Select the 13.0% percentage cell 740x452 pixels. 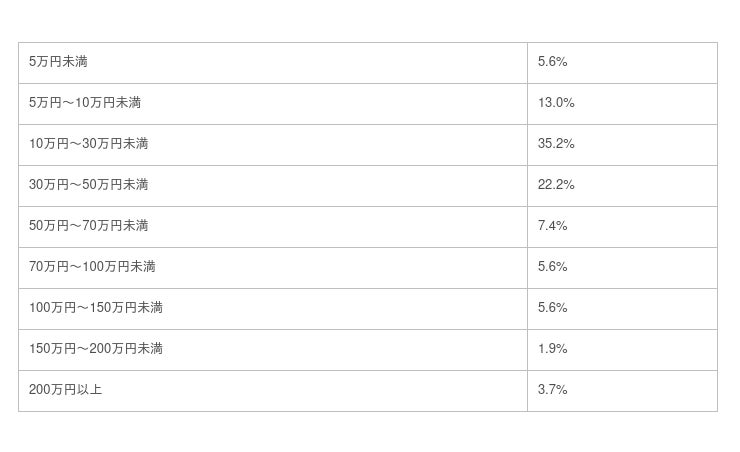point(556,103)
